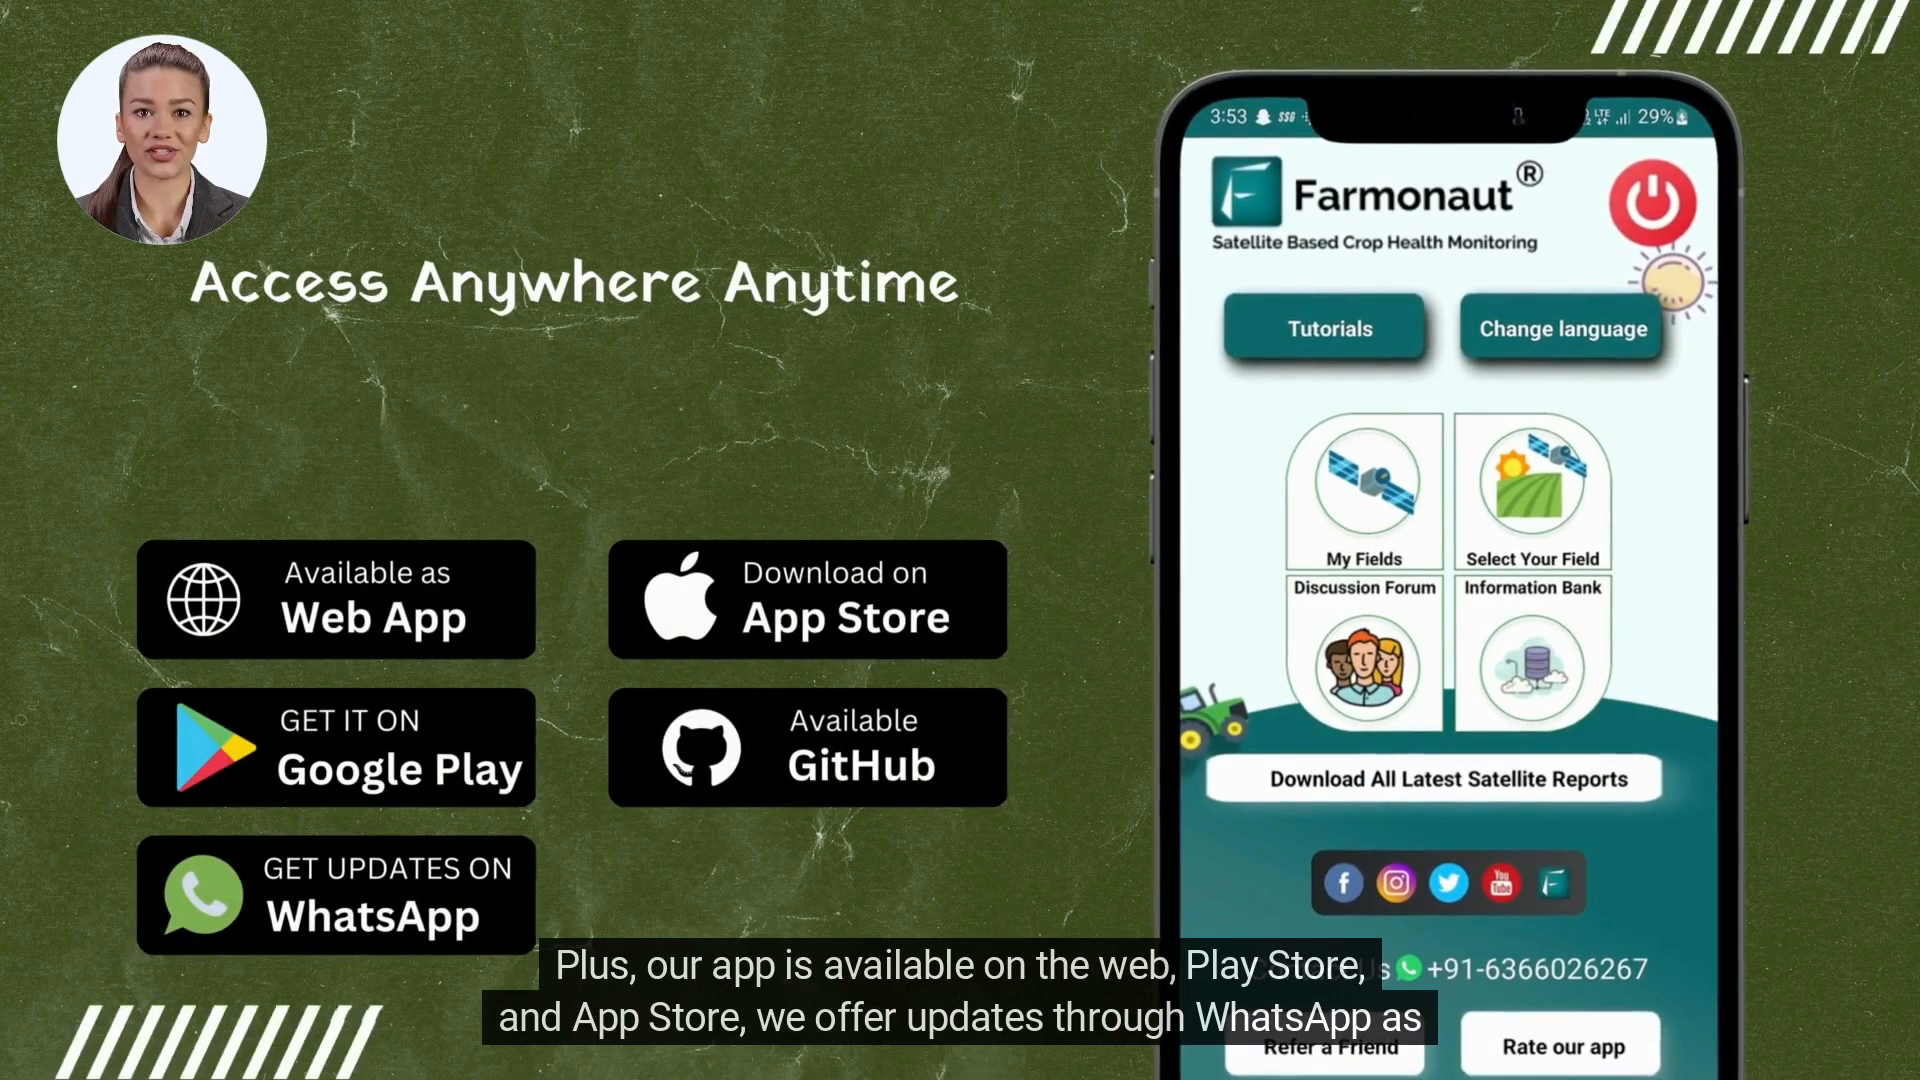This screenshot has height=1080, width=1920.
Task: Click the Facebook social media icon
Action: tap(1345, 882)
